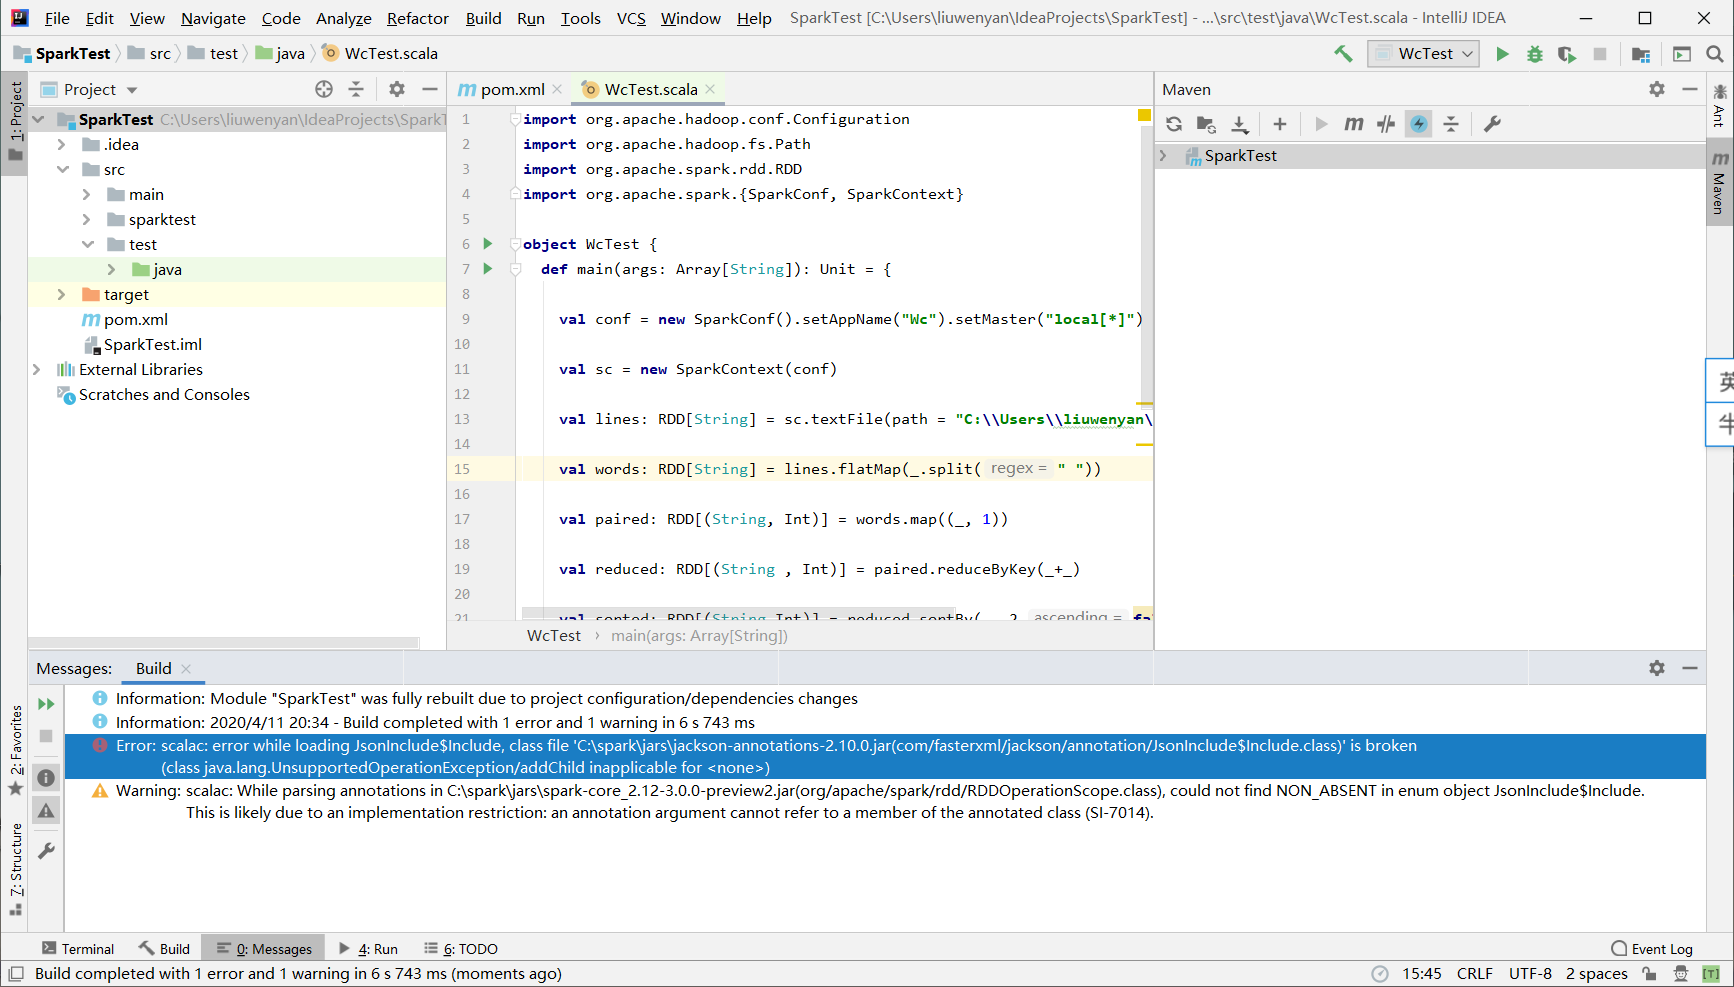Run WcTest with coverage icon
The width and height of the screenshot is (1734, 987).
point(1567,54)
